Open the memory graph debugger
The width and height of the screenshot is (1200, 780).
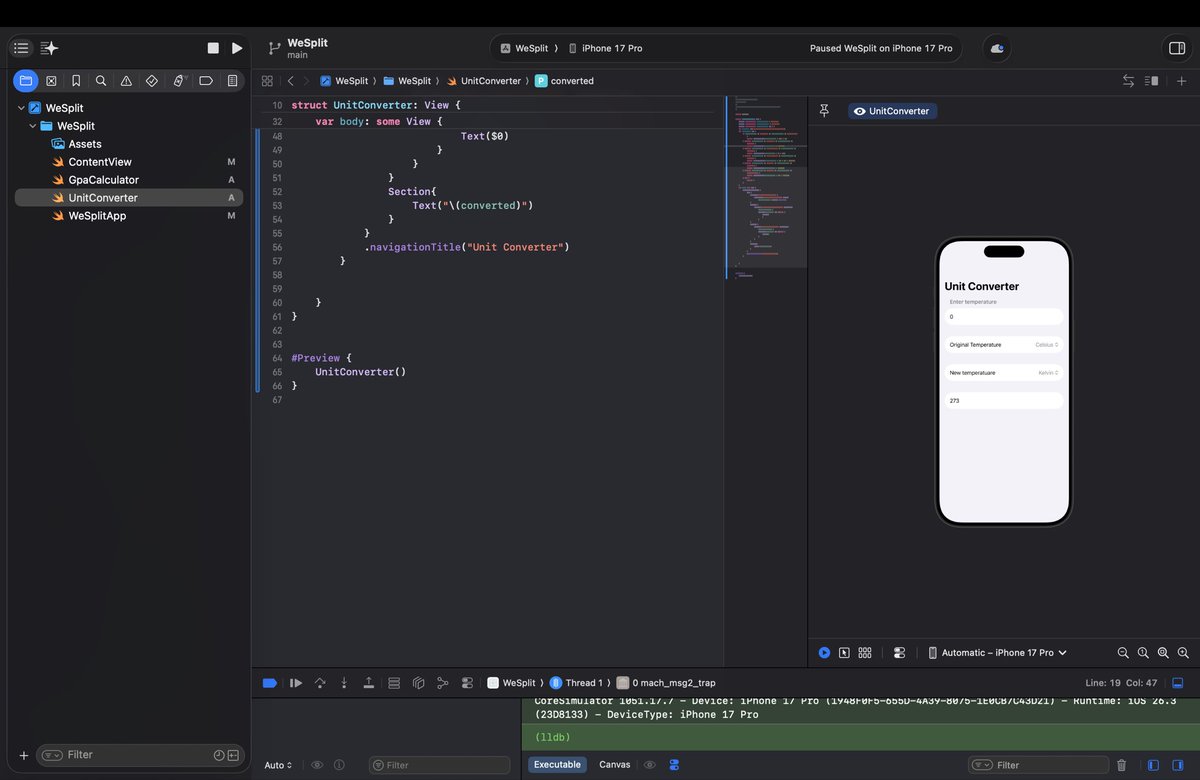tap(442, 683)
